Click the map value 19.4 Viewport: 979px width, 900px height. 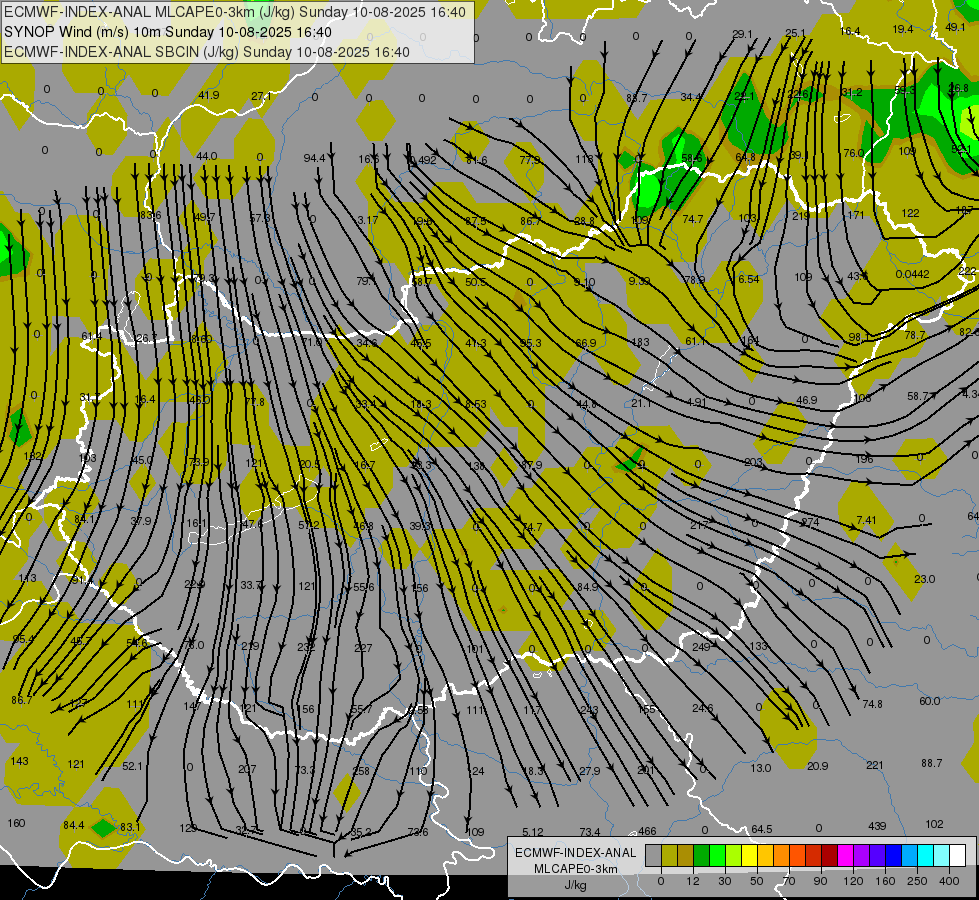tap(903, 29)
